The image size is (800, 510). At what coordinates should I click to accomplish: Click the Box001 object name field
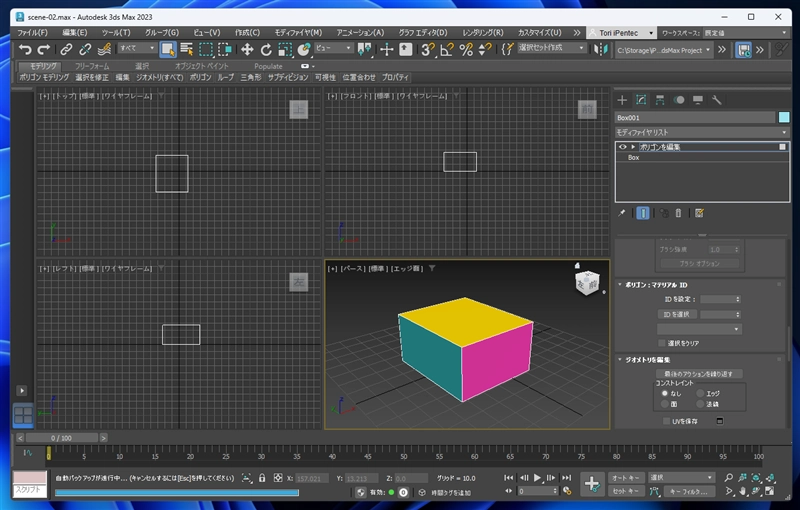click(695, 117)
